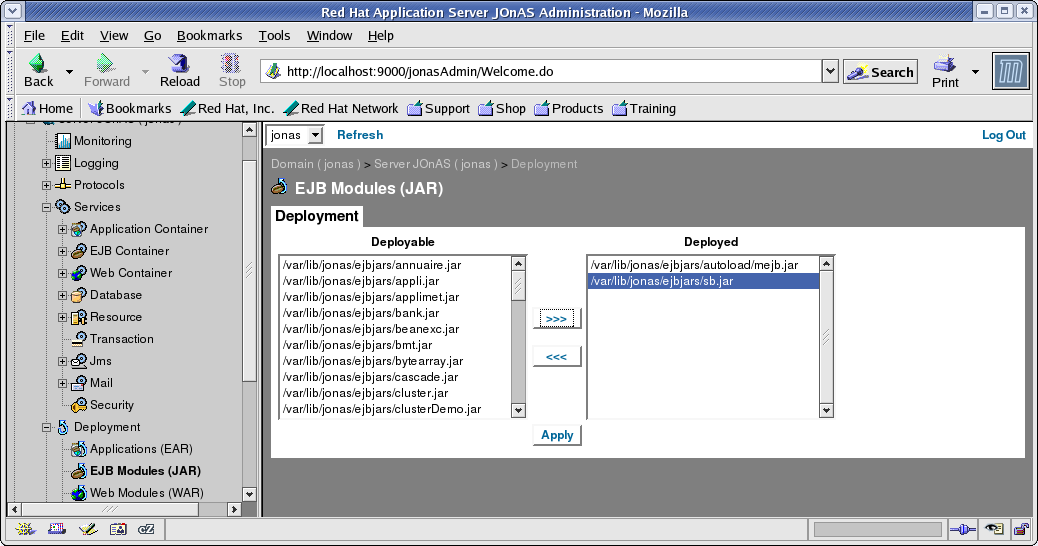This screenshot has height=546, width=1038.
Task: Select the Deployment tab
Action: tap(316, 216)
